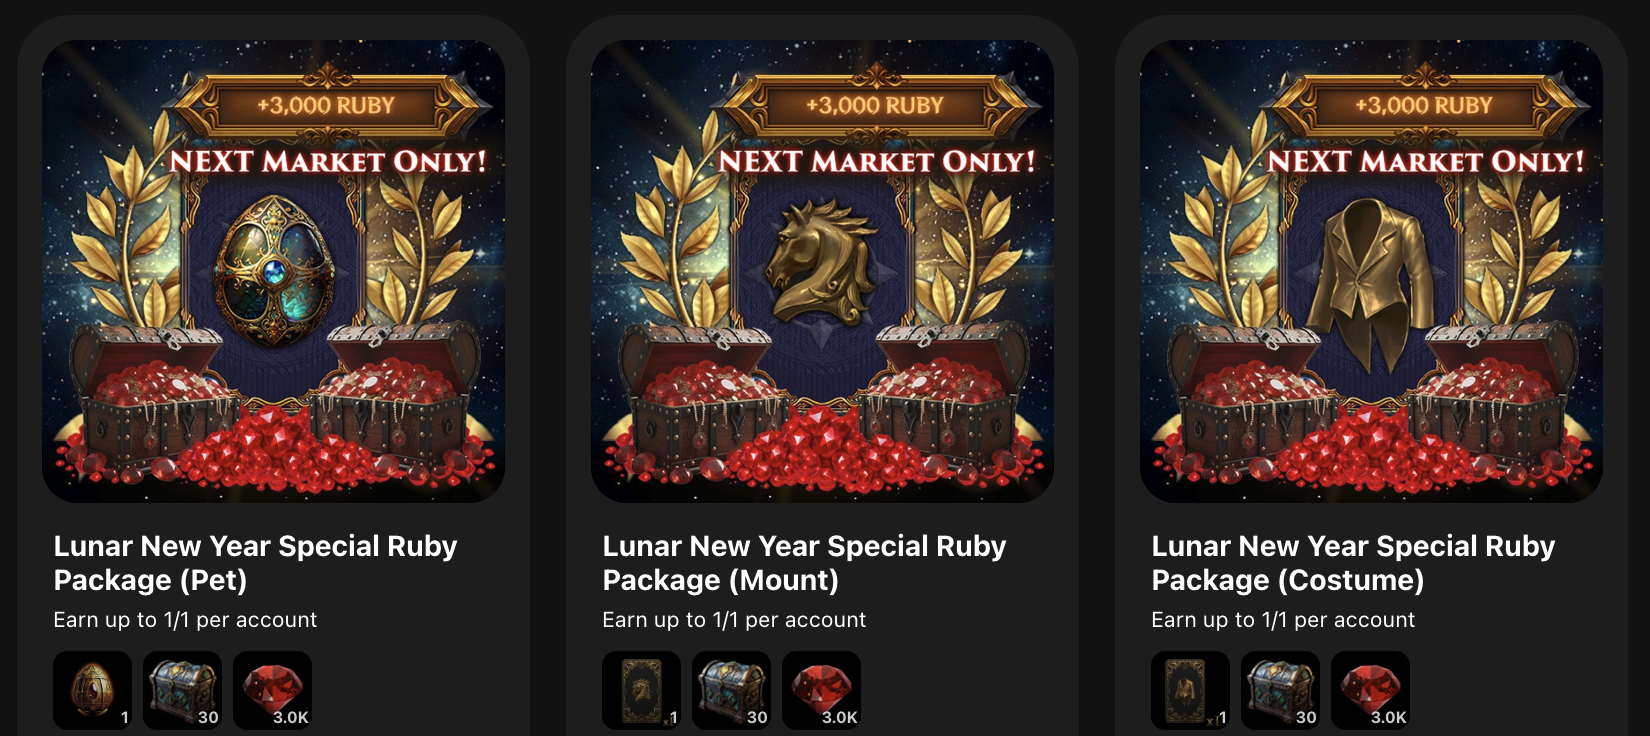Click the jeweled egg in Pet banner
The height and width of the screenshot is (736, 1650).
[x=274, y=270]
